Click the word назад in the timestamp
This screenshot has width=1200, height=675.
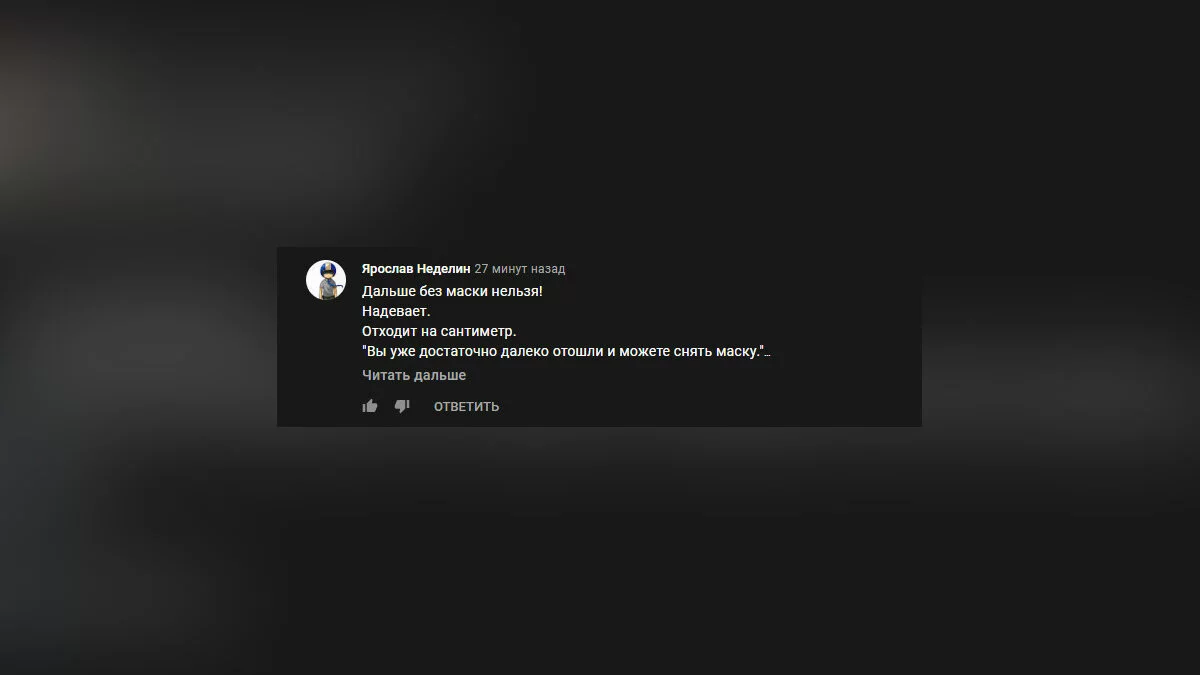tap(548, 269)
